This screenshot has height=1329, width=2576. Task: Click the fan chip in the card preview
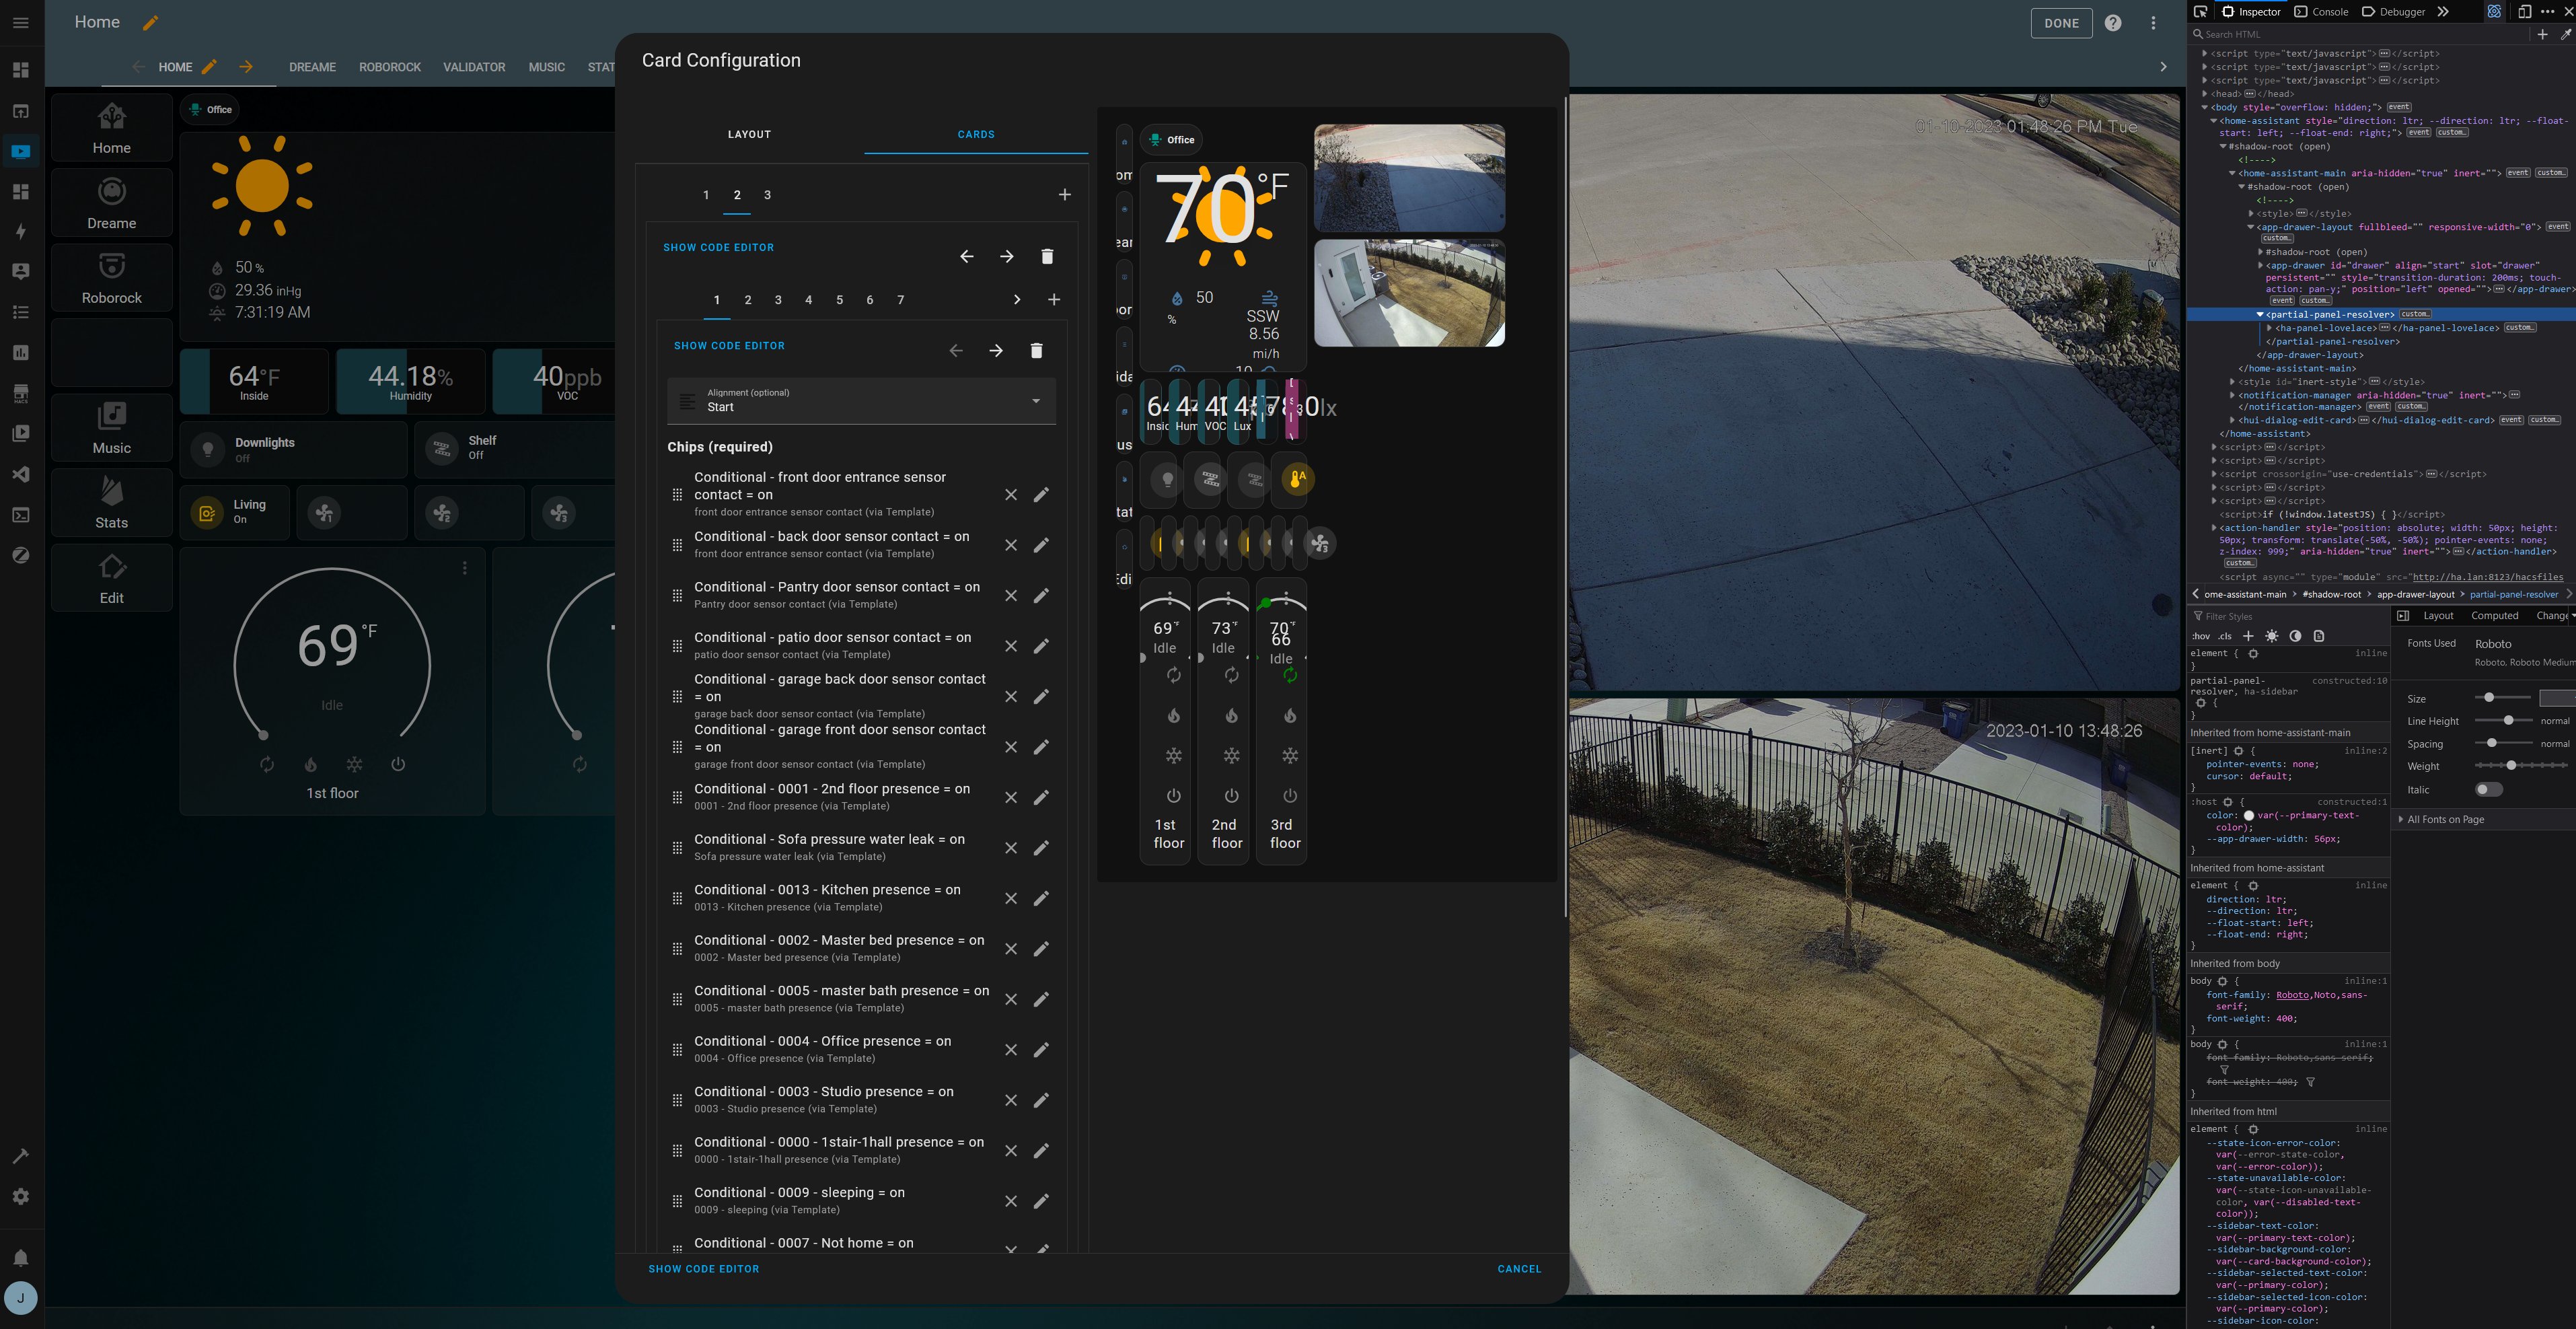(x=1320, y=543)
